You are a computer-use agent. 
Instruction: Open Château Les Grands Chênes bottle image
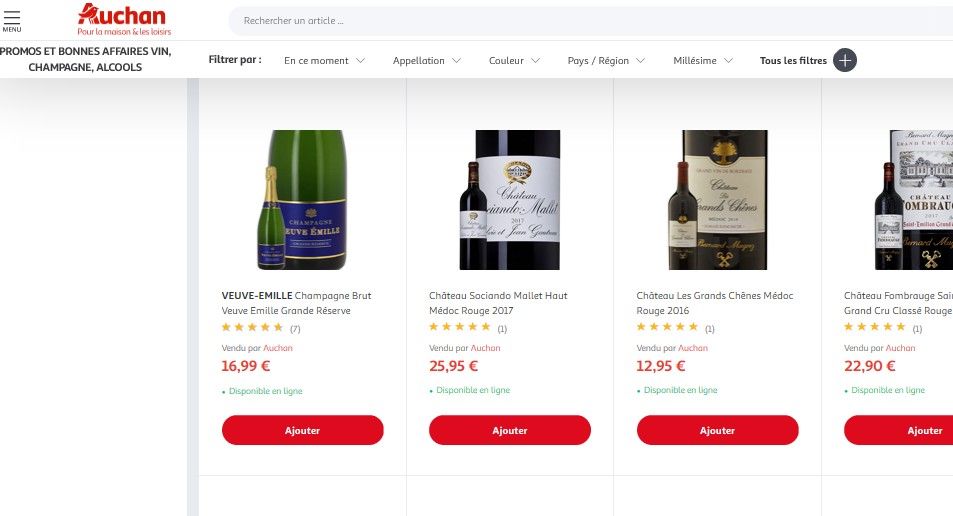pos(717,200)
